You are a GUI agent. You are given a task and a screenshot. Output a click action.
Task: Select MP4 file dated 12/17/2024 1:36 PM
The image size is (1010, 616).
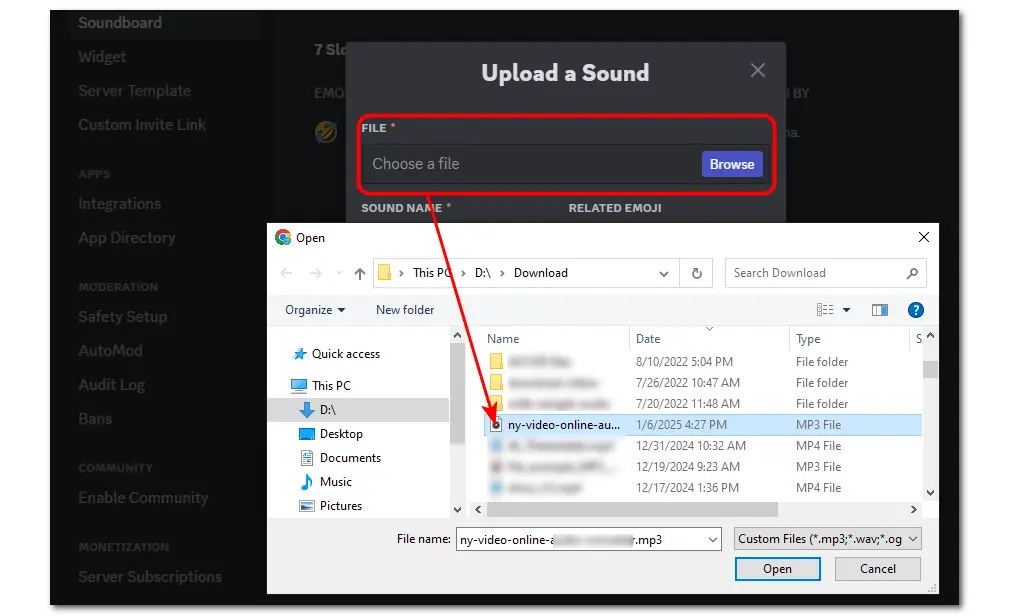703,488
